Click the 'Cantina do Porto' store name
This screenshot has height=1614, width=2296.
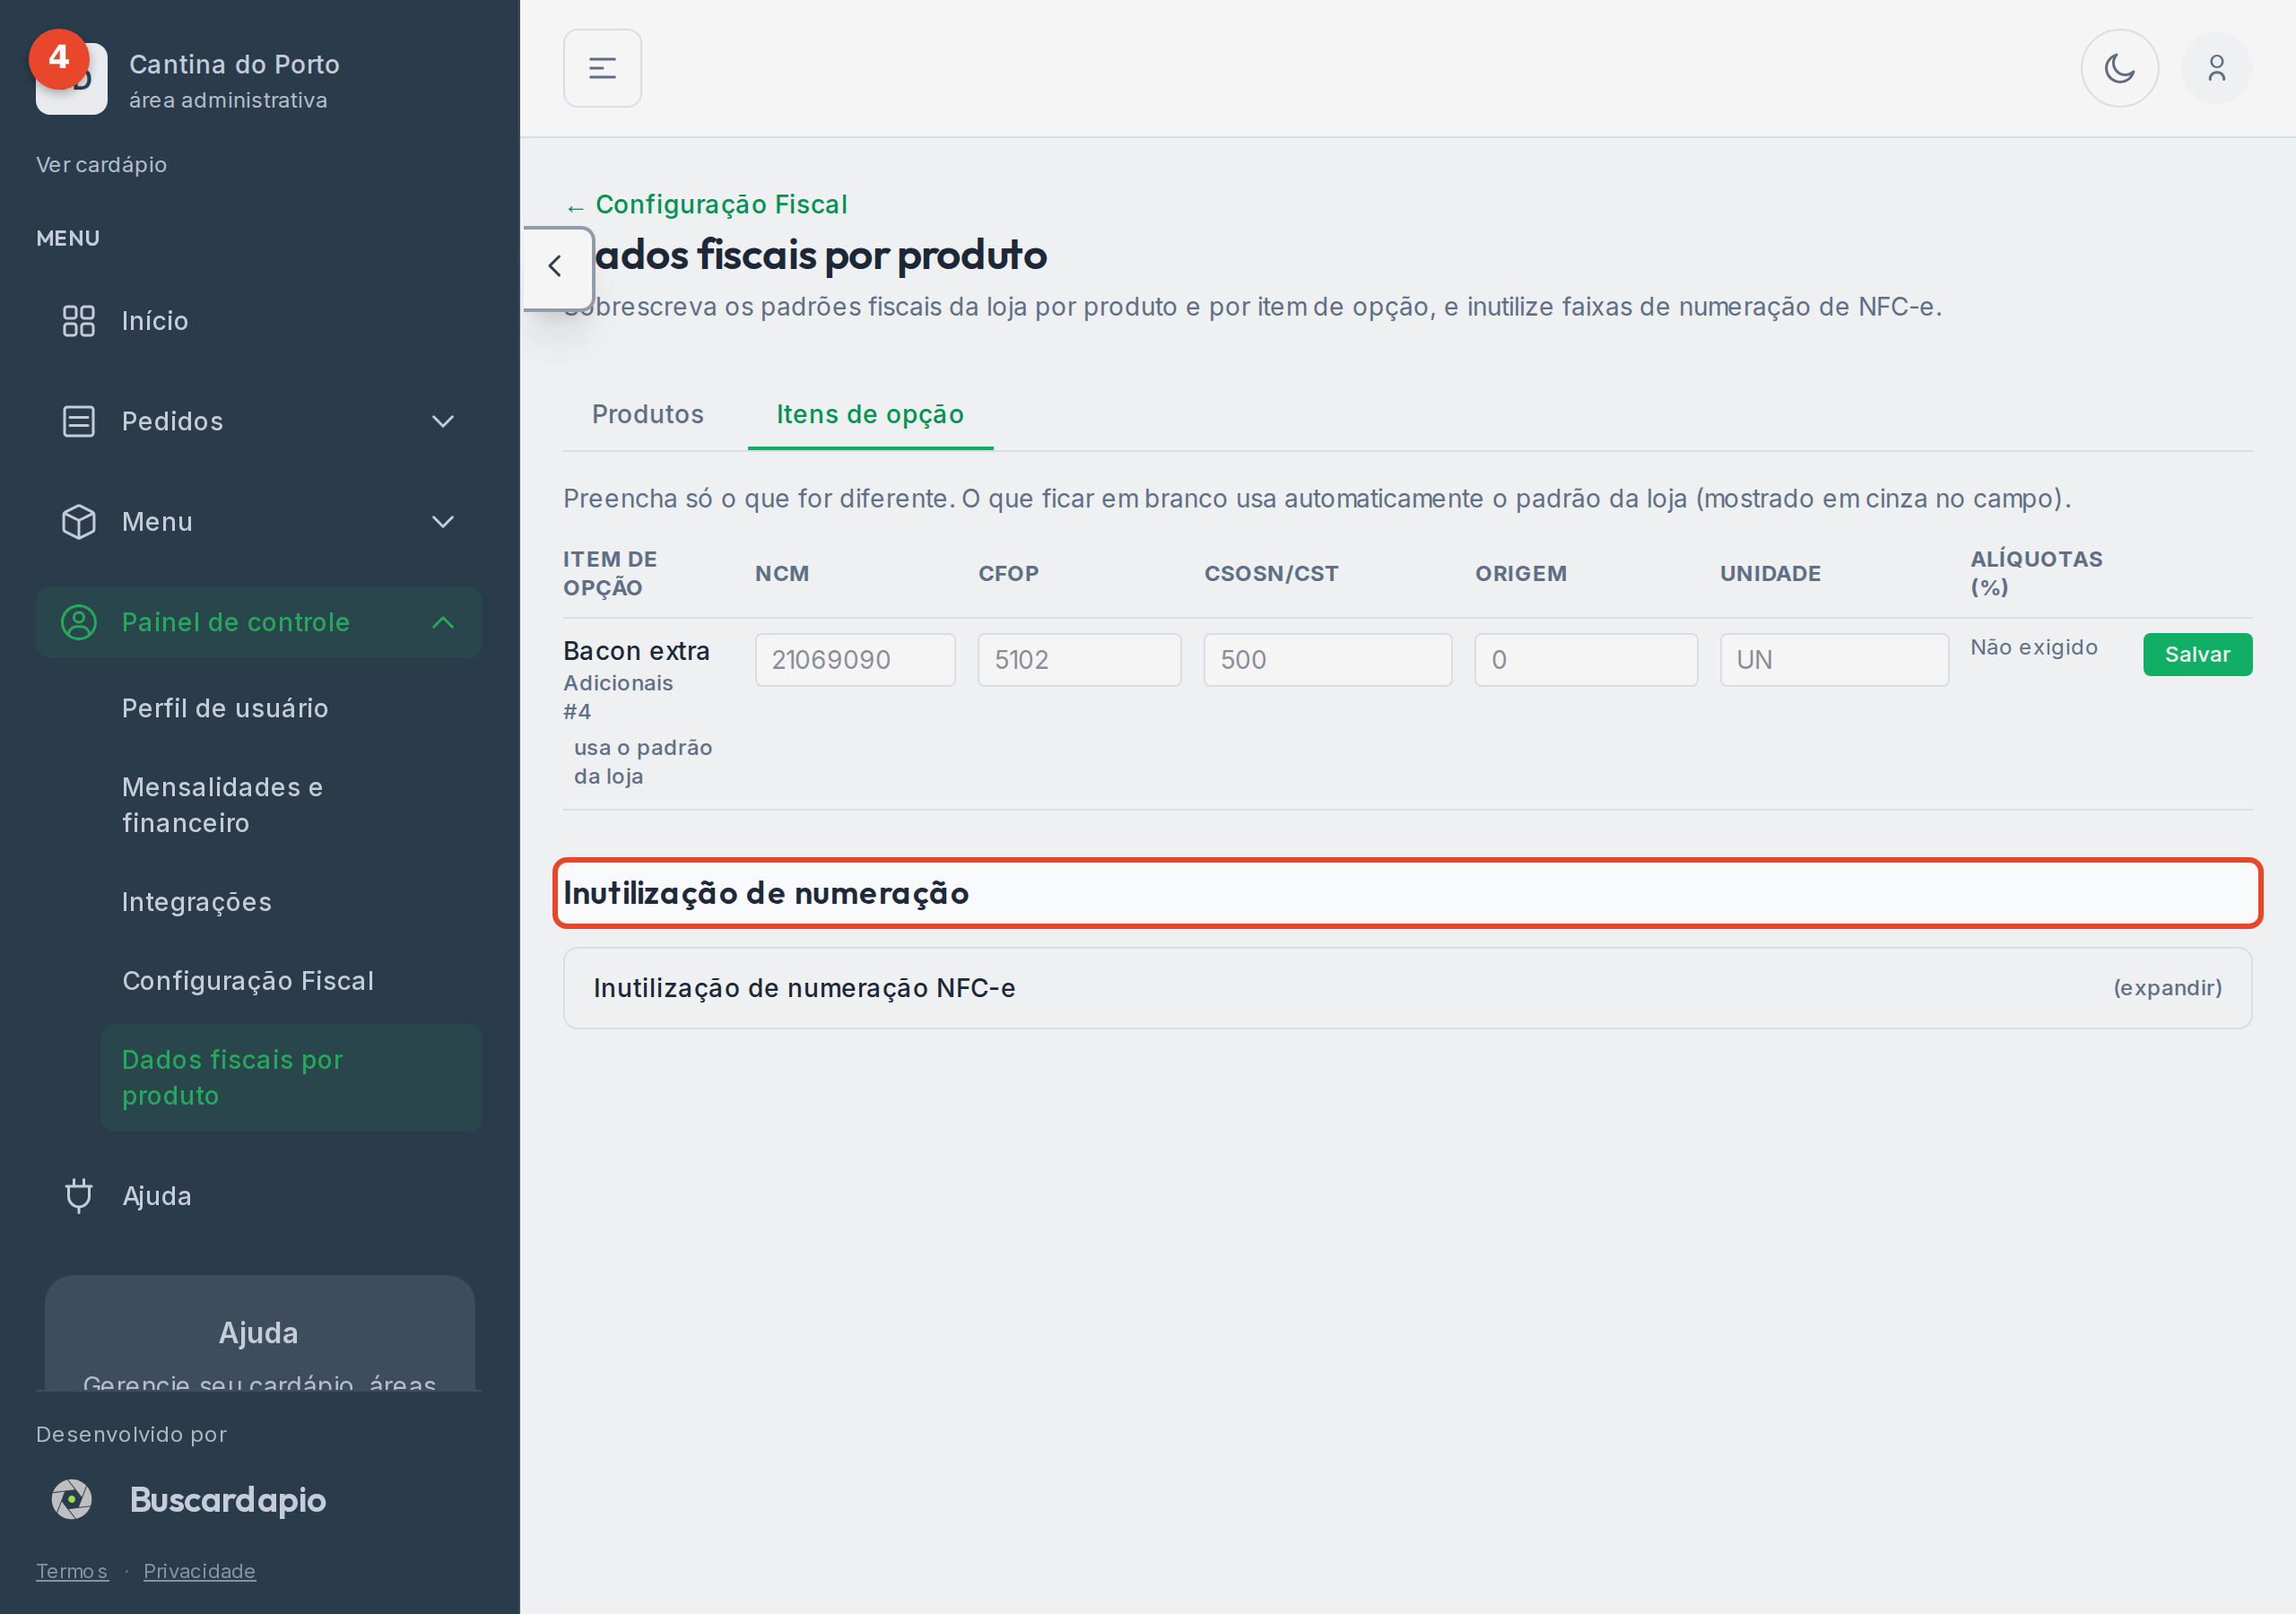click(234, 65)
